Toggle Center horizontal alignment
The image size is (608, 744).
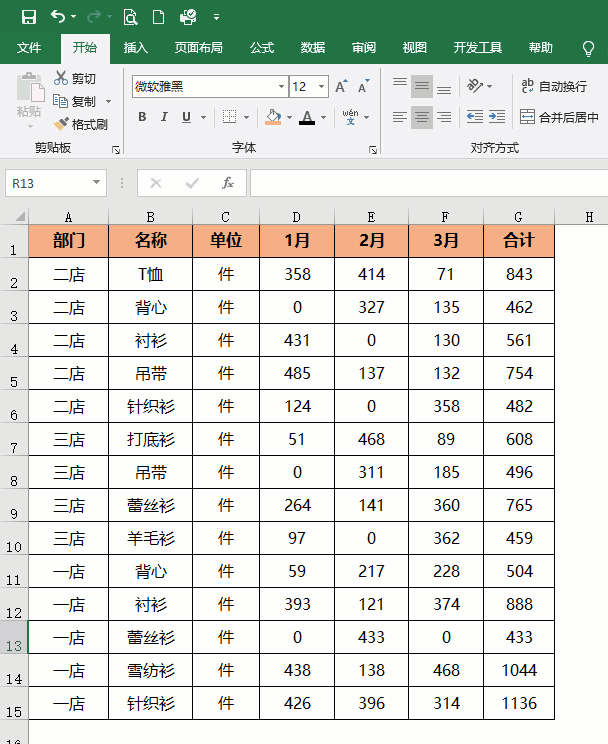tap(421, 117)
